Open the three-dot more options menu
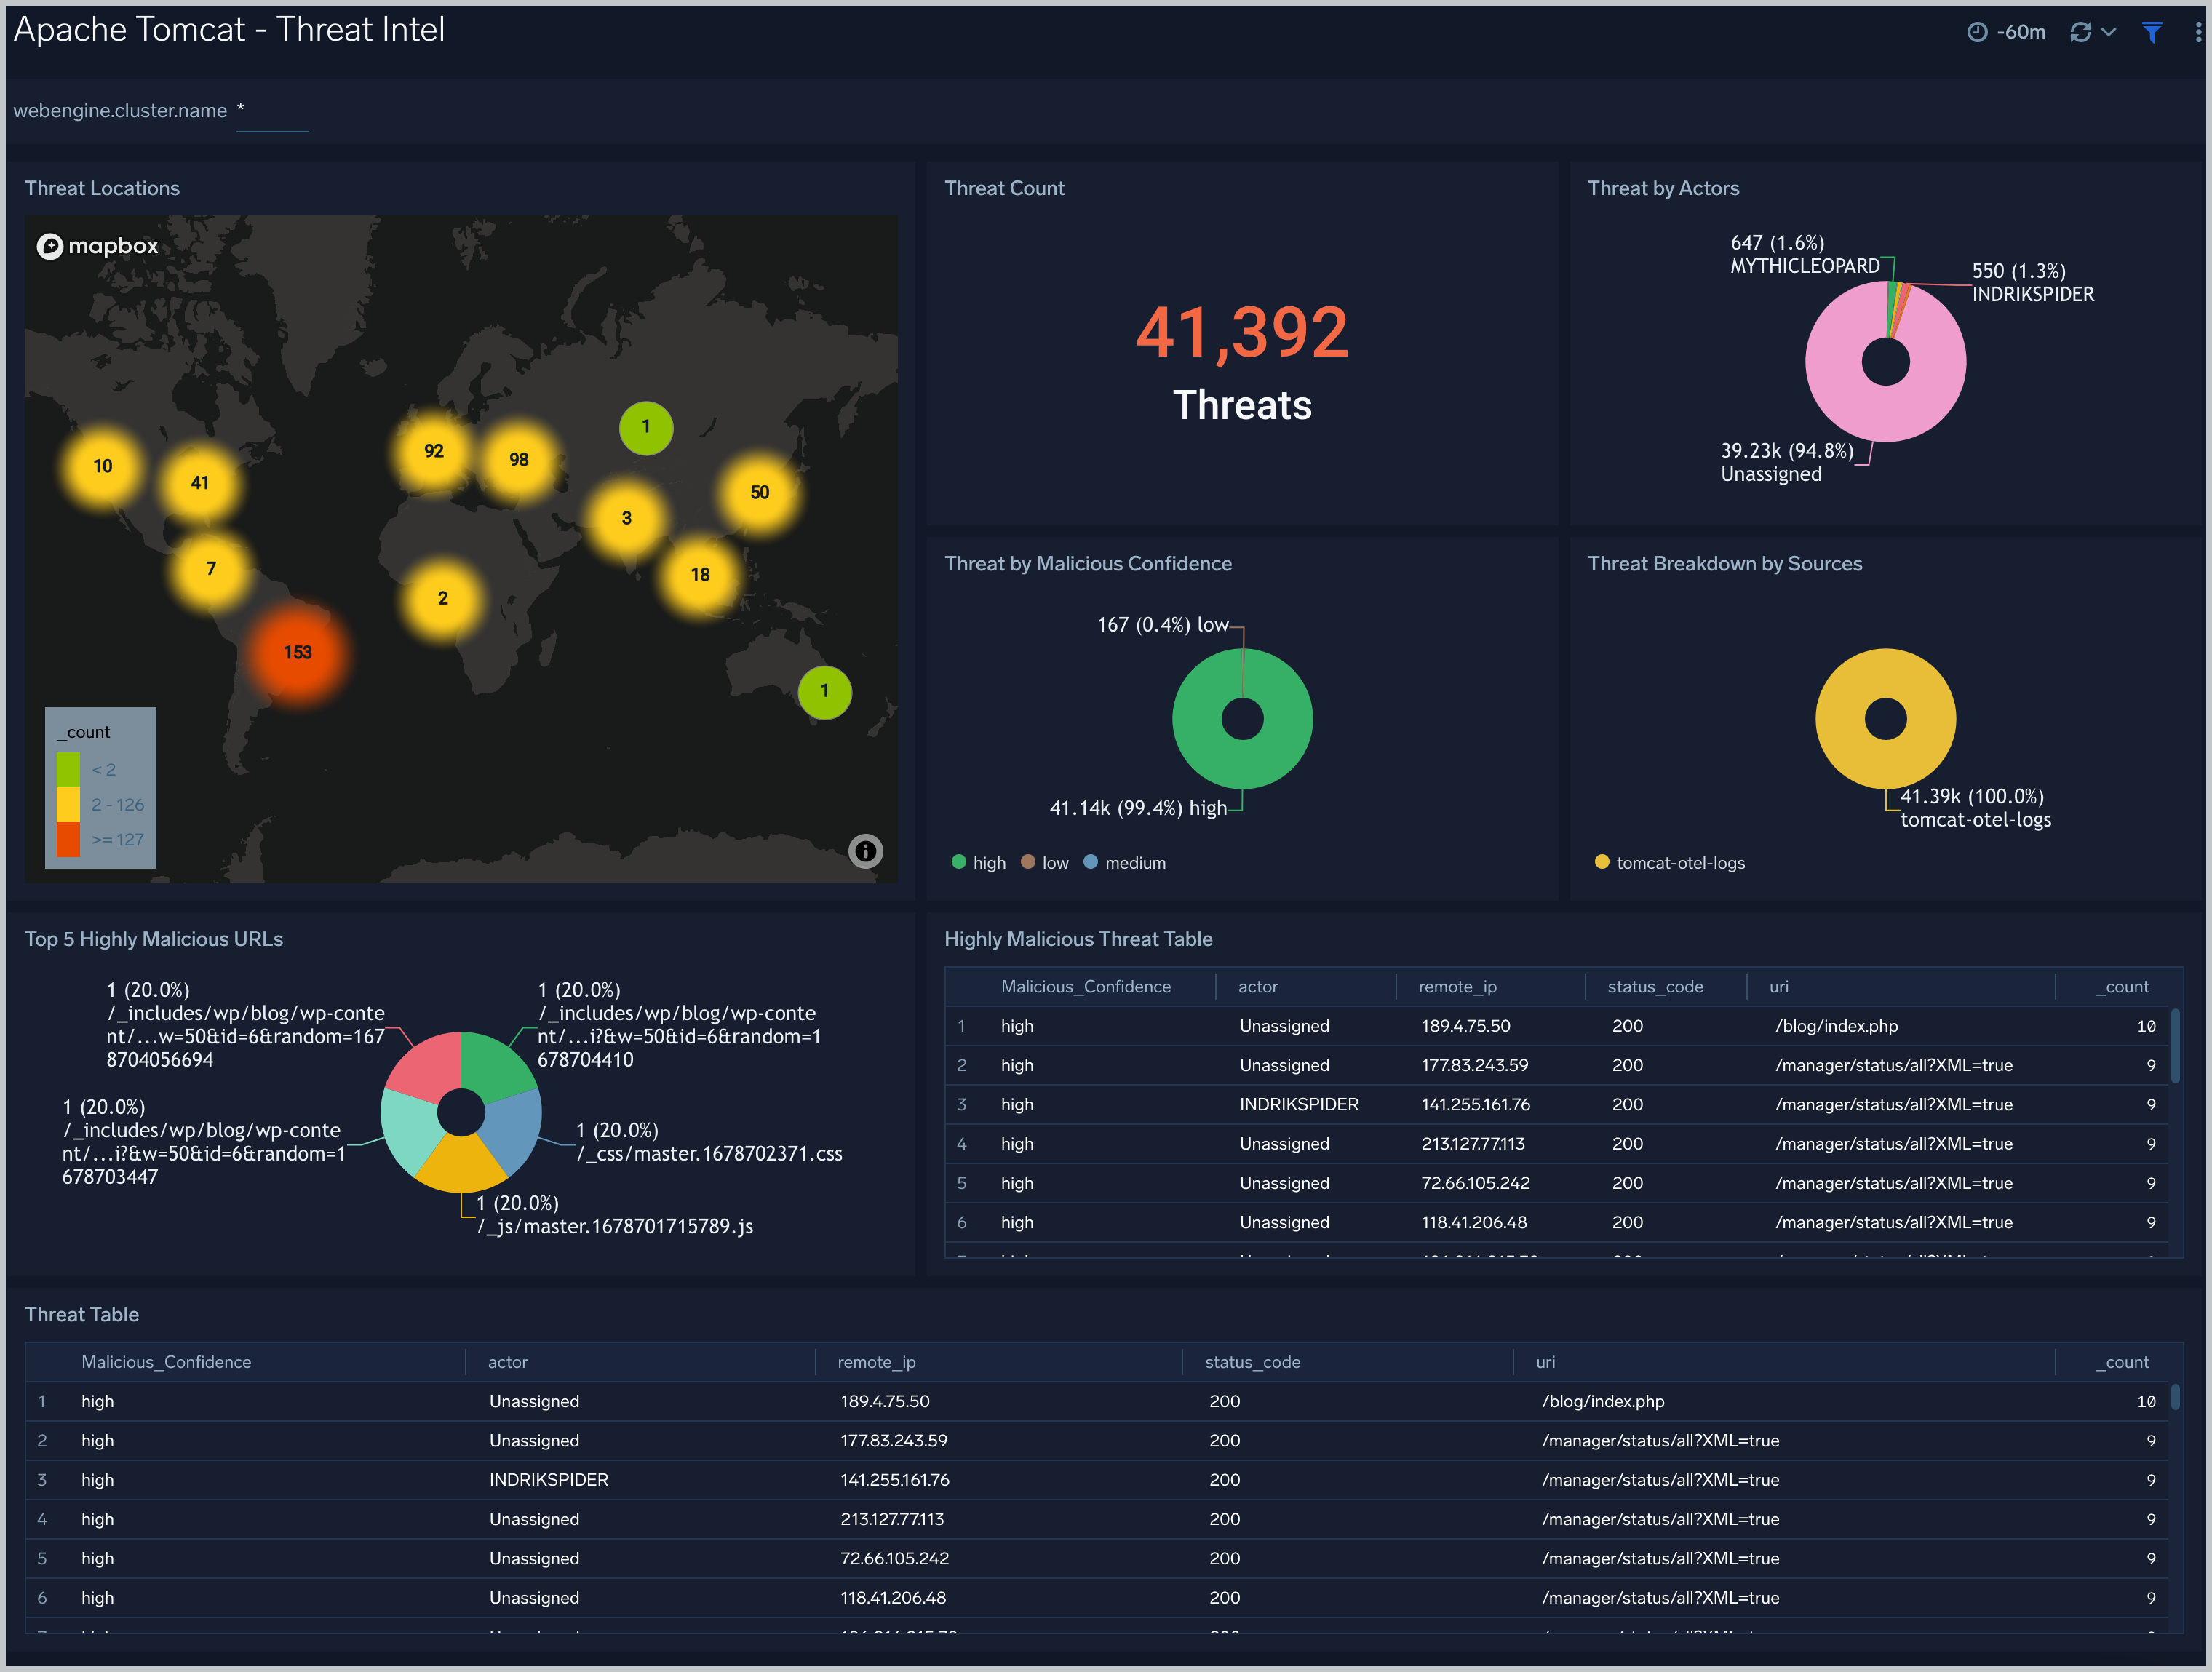 tap(2198, 32)
